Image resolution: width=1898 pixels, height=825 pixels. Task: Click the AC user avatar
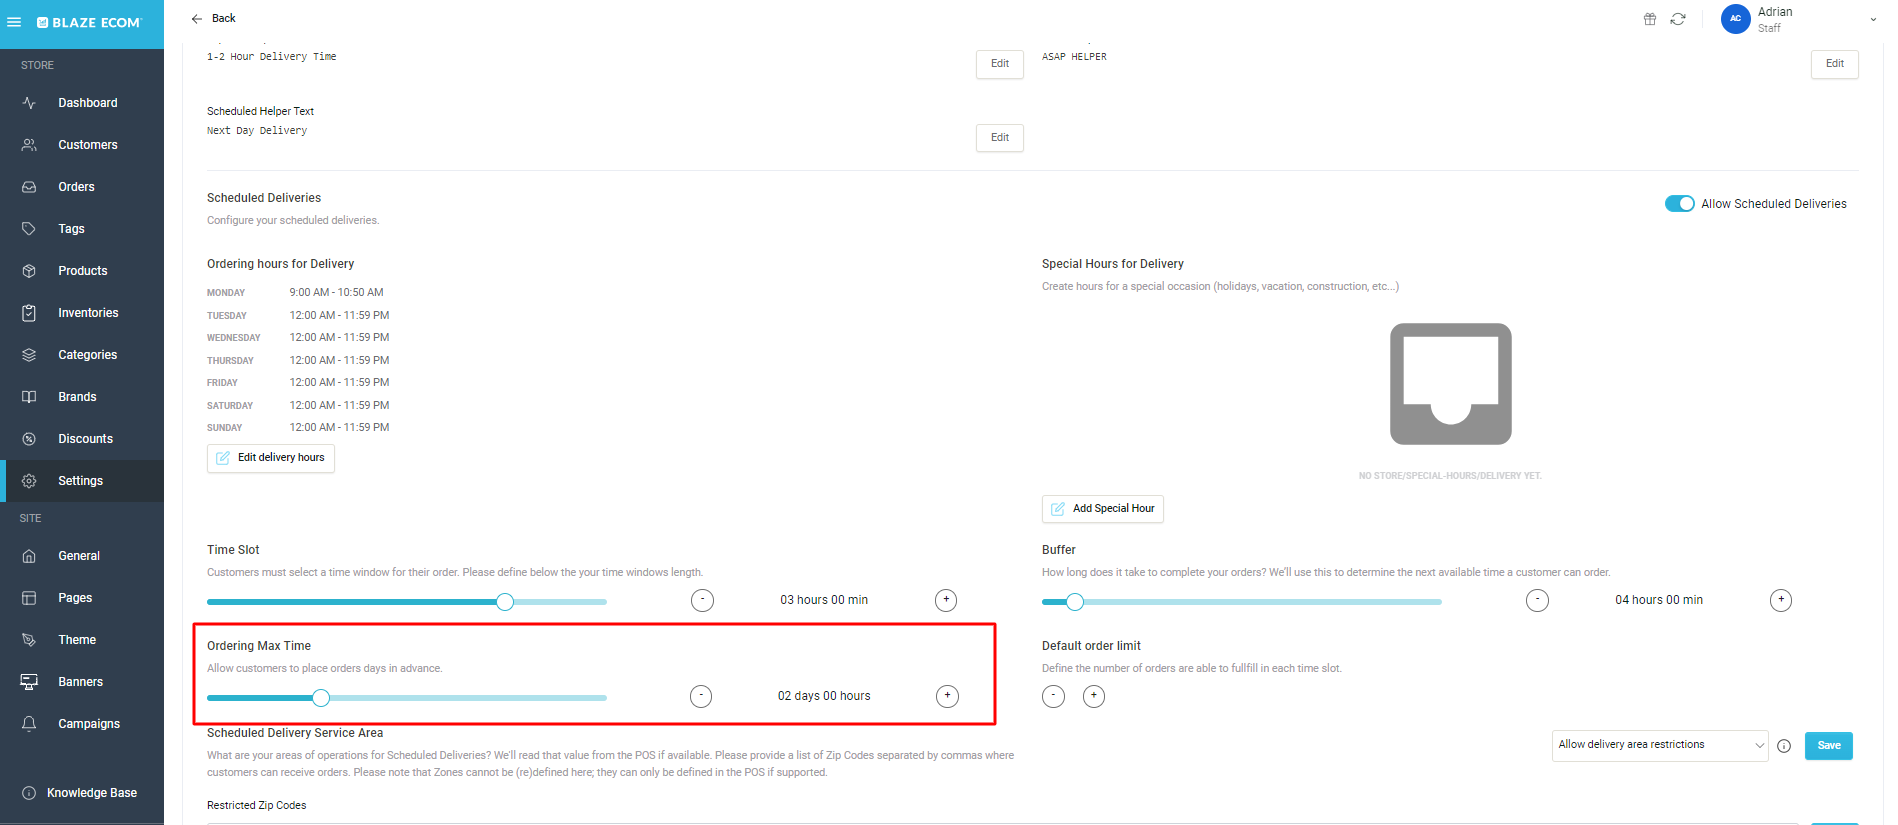[1735, 19]
